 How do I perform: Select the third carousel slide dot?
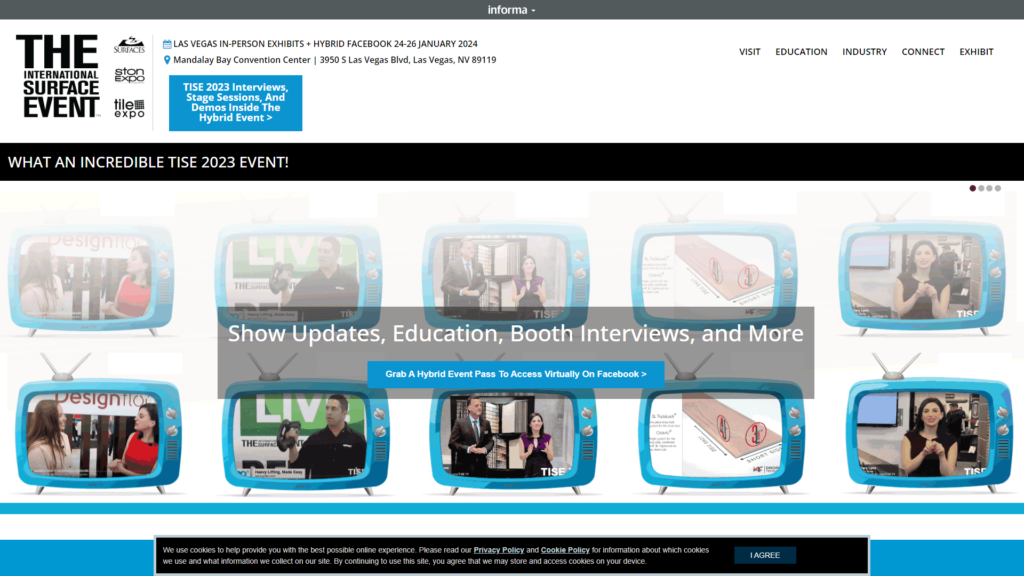989,188
